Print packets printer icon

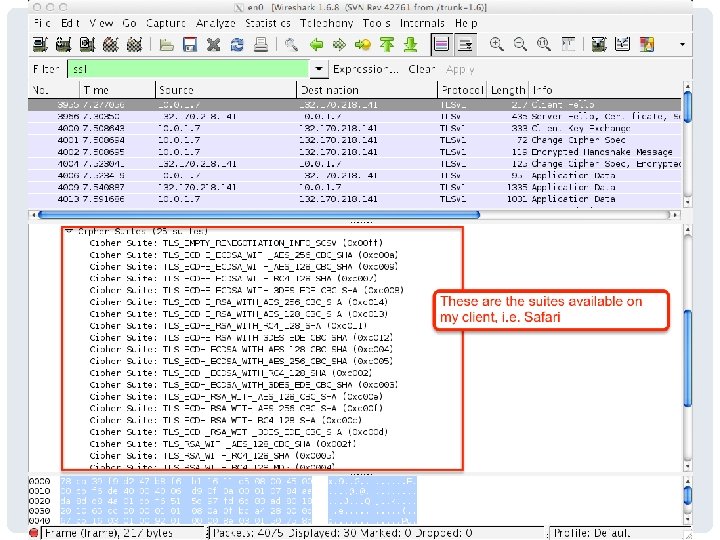click(261, 45)
